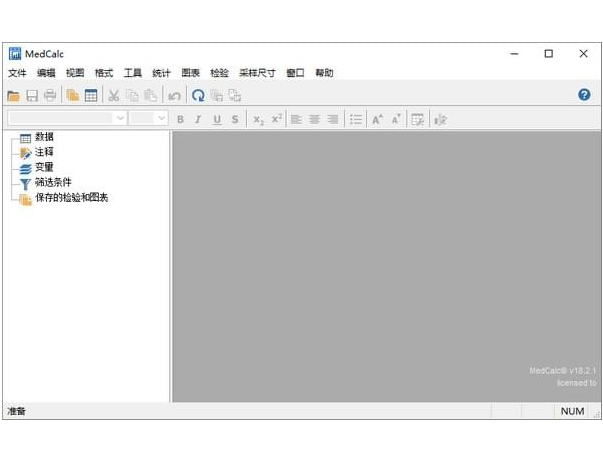The height and width of the screenshot is (461, 603).
Task: Toggle Italic formatting
Action: point(198,119)
